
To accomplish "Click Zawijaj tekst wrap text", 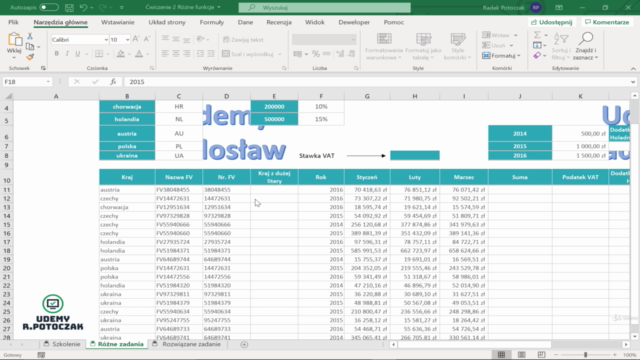I will [x=243, y=40].
